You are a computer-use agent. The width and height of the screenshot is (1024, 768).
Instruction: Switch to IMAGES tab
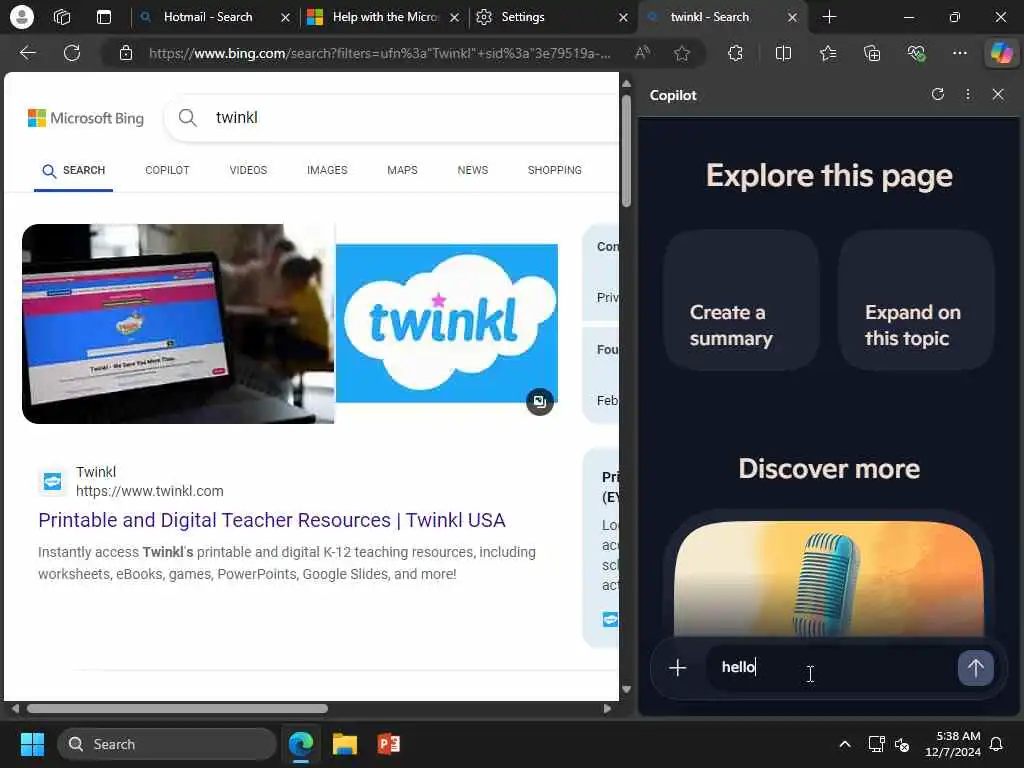(x=327, y=170)
